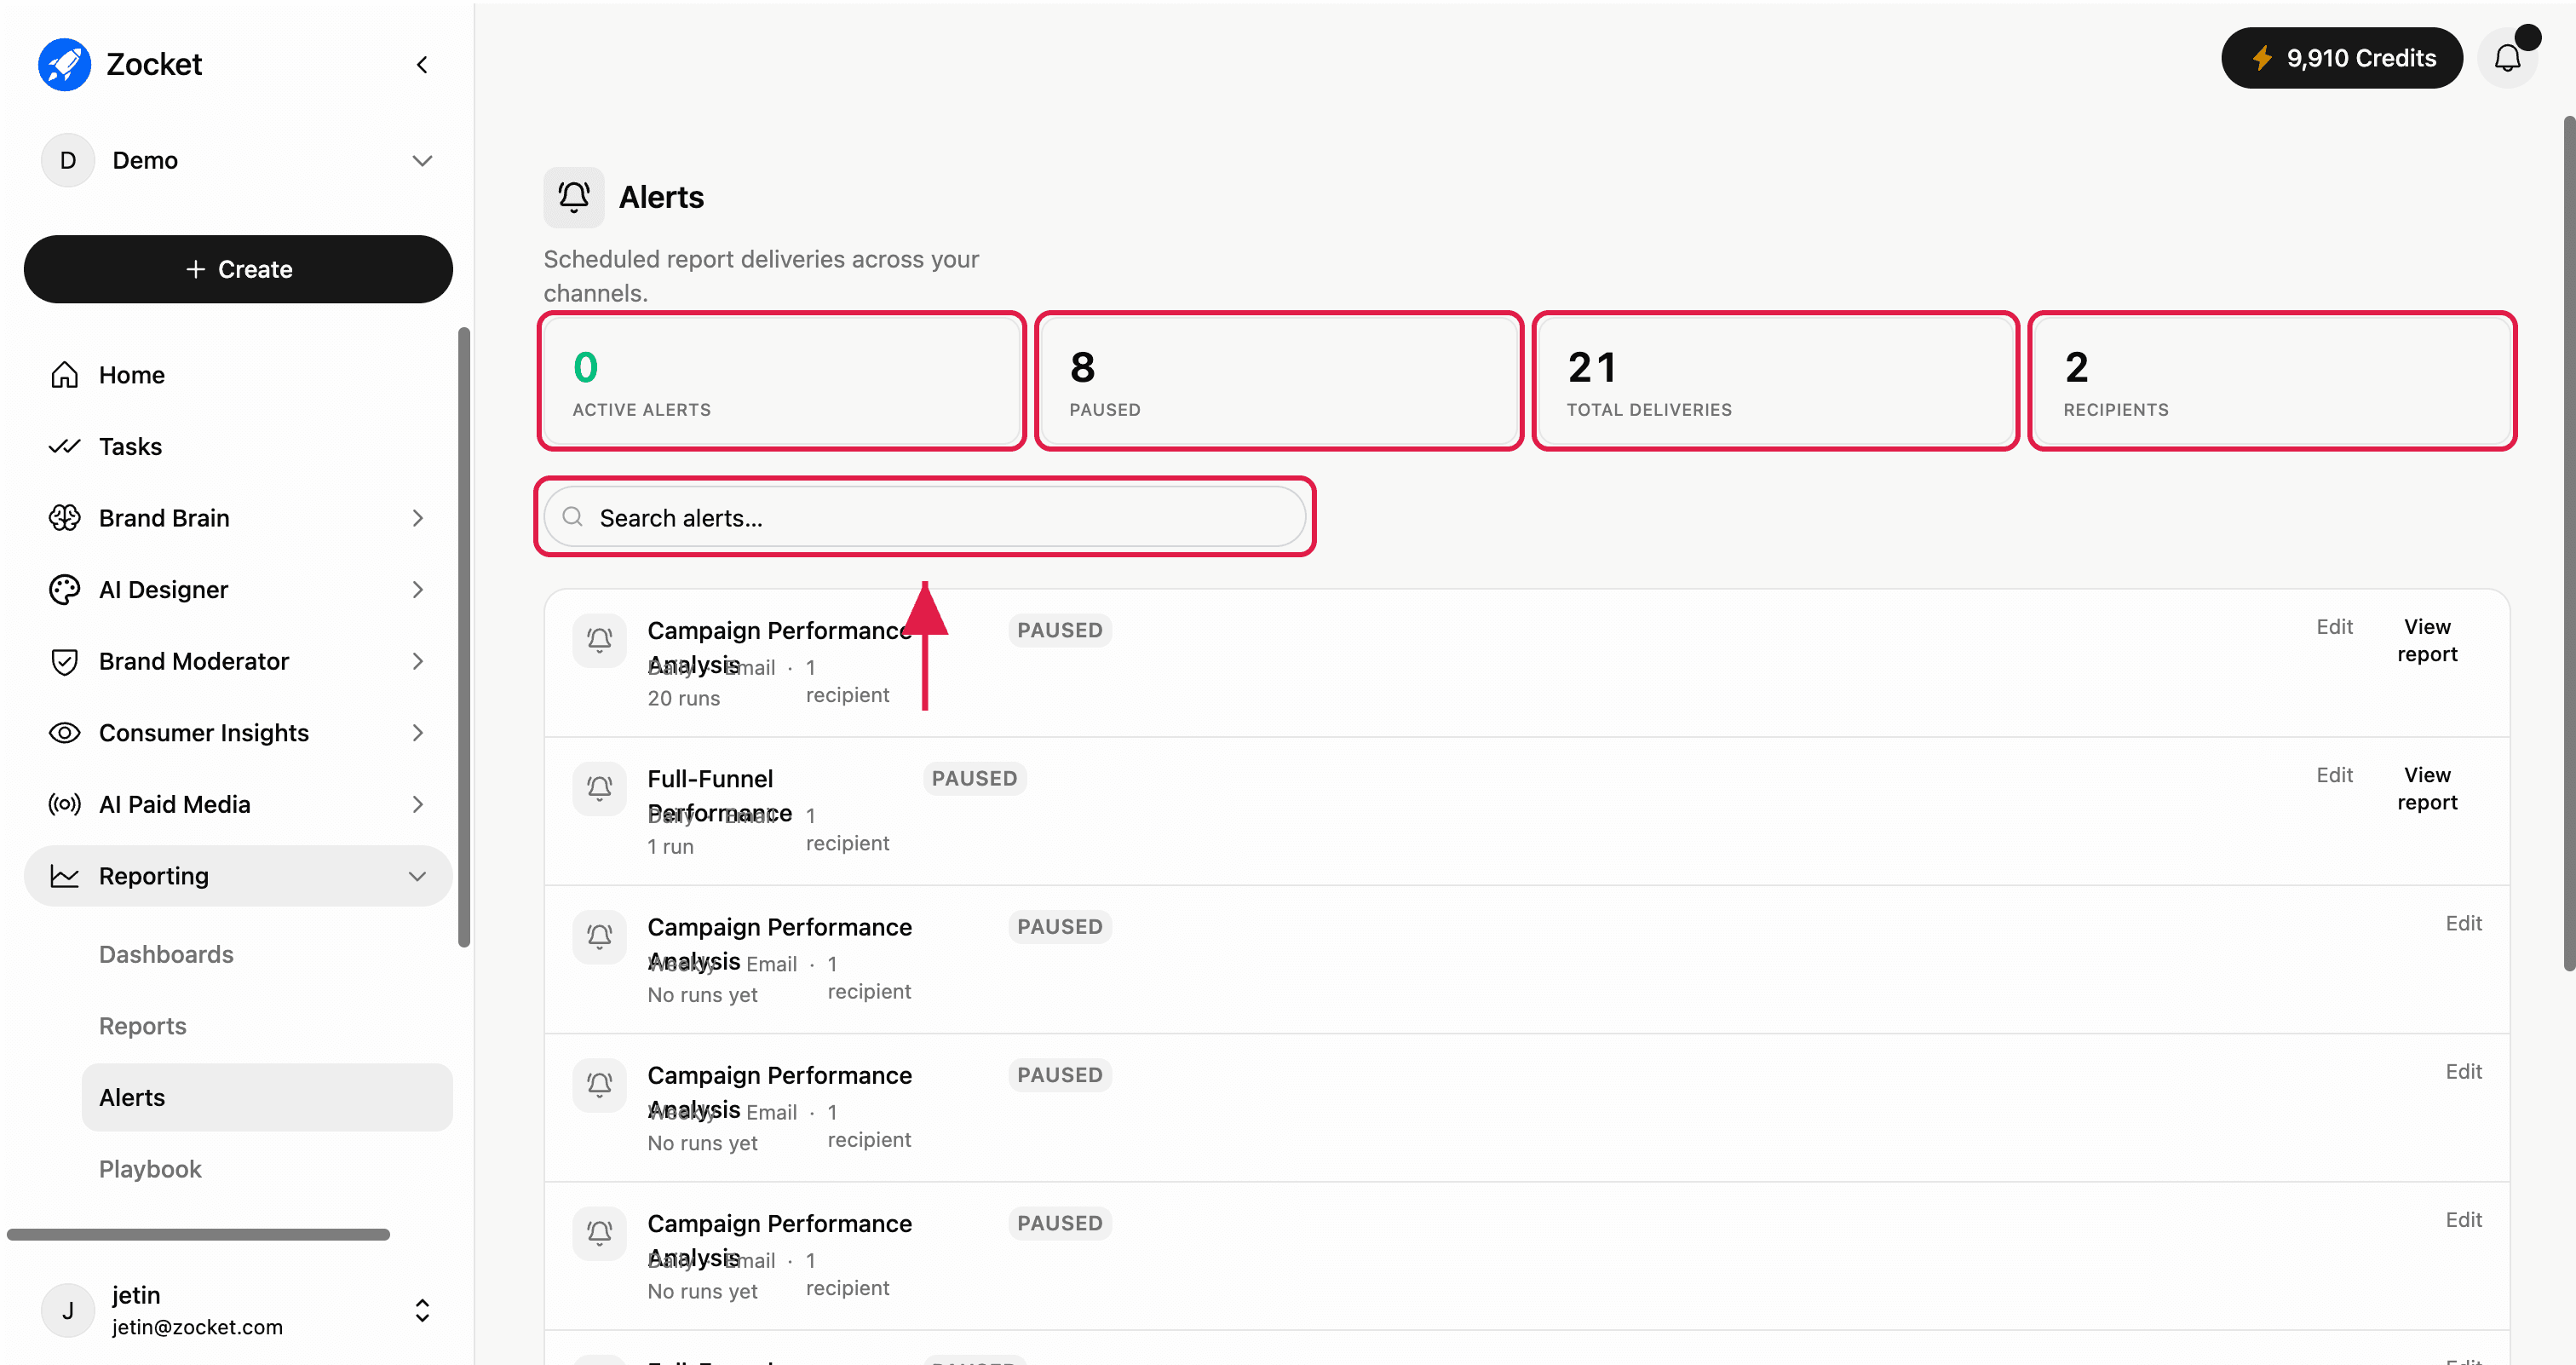Click the bell icon on the Full-Funnel Performance alert
This screenshot has width=2576, height=1365.
coord(600,788)
